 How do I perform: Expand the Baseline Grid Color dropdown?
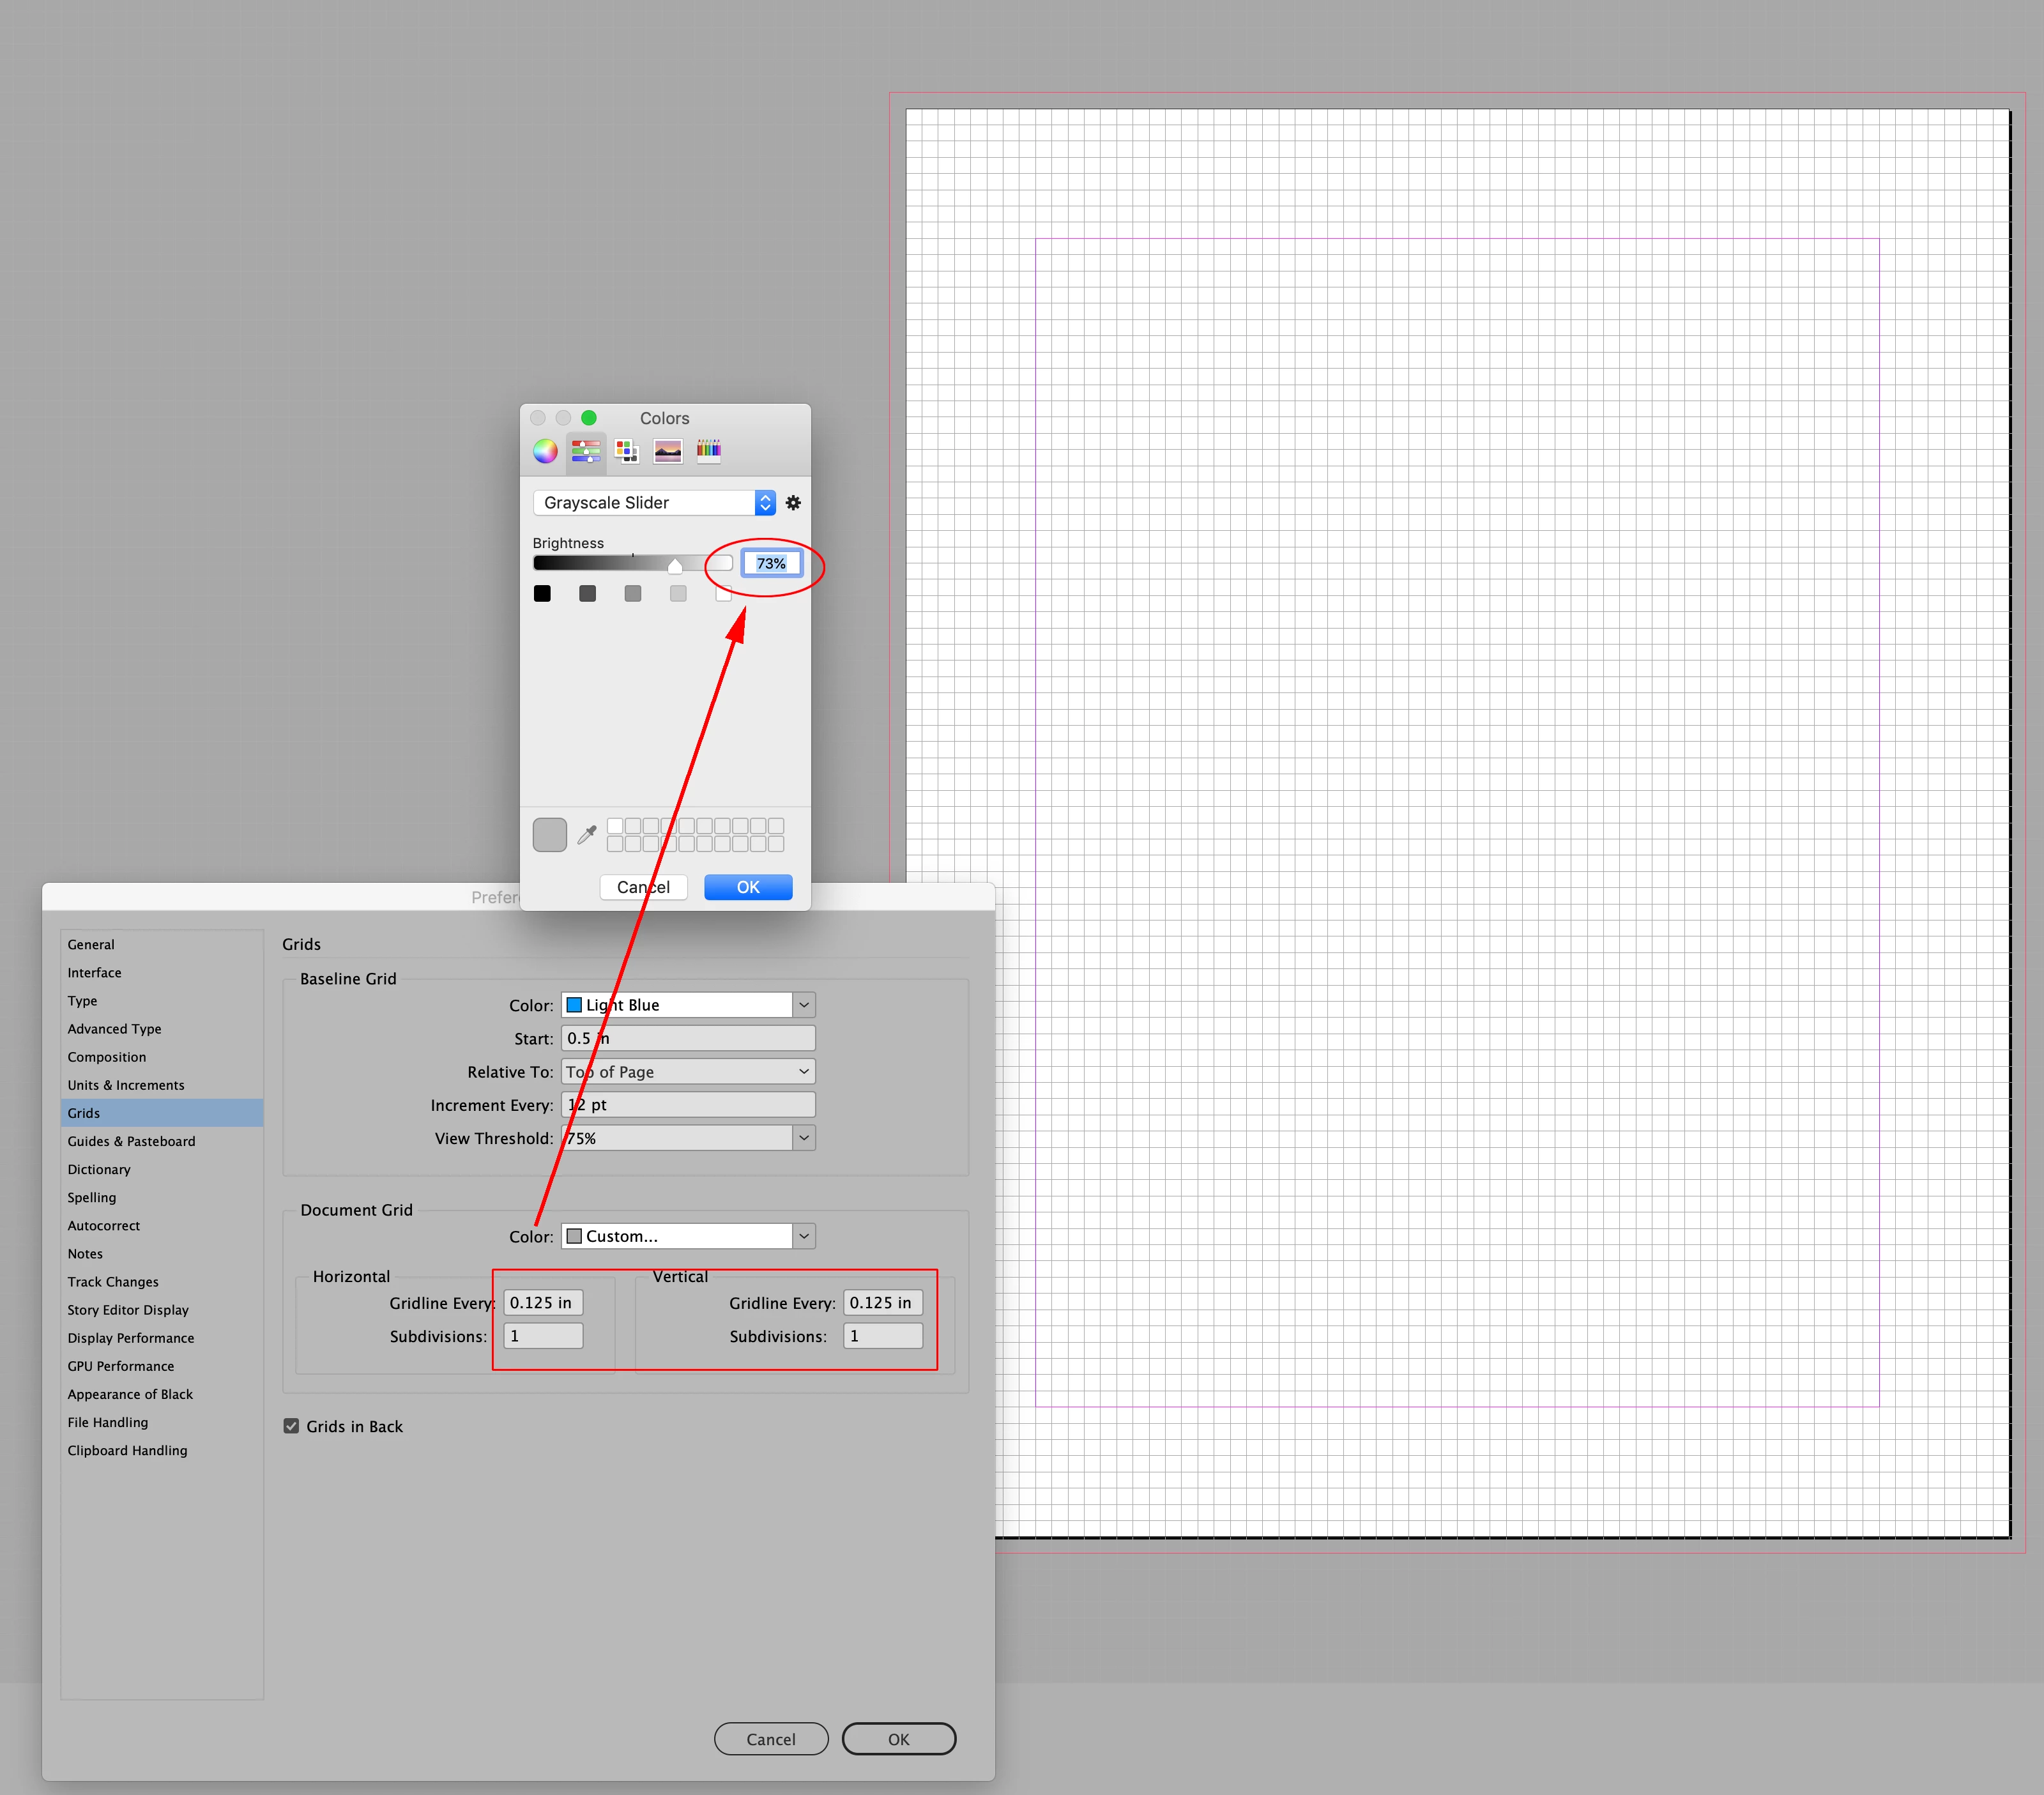(804, 1005)
